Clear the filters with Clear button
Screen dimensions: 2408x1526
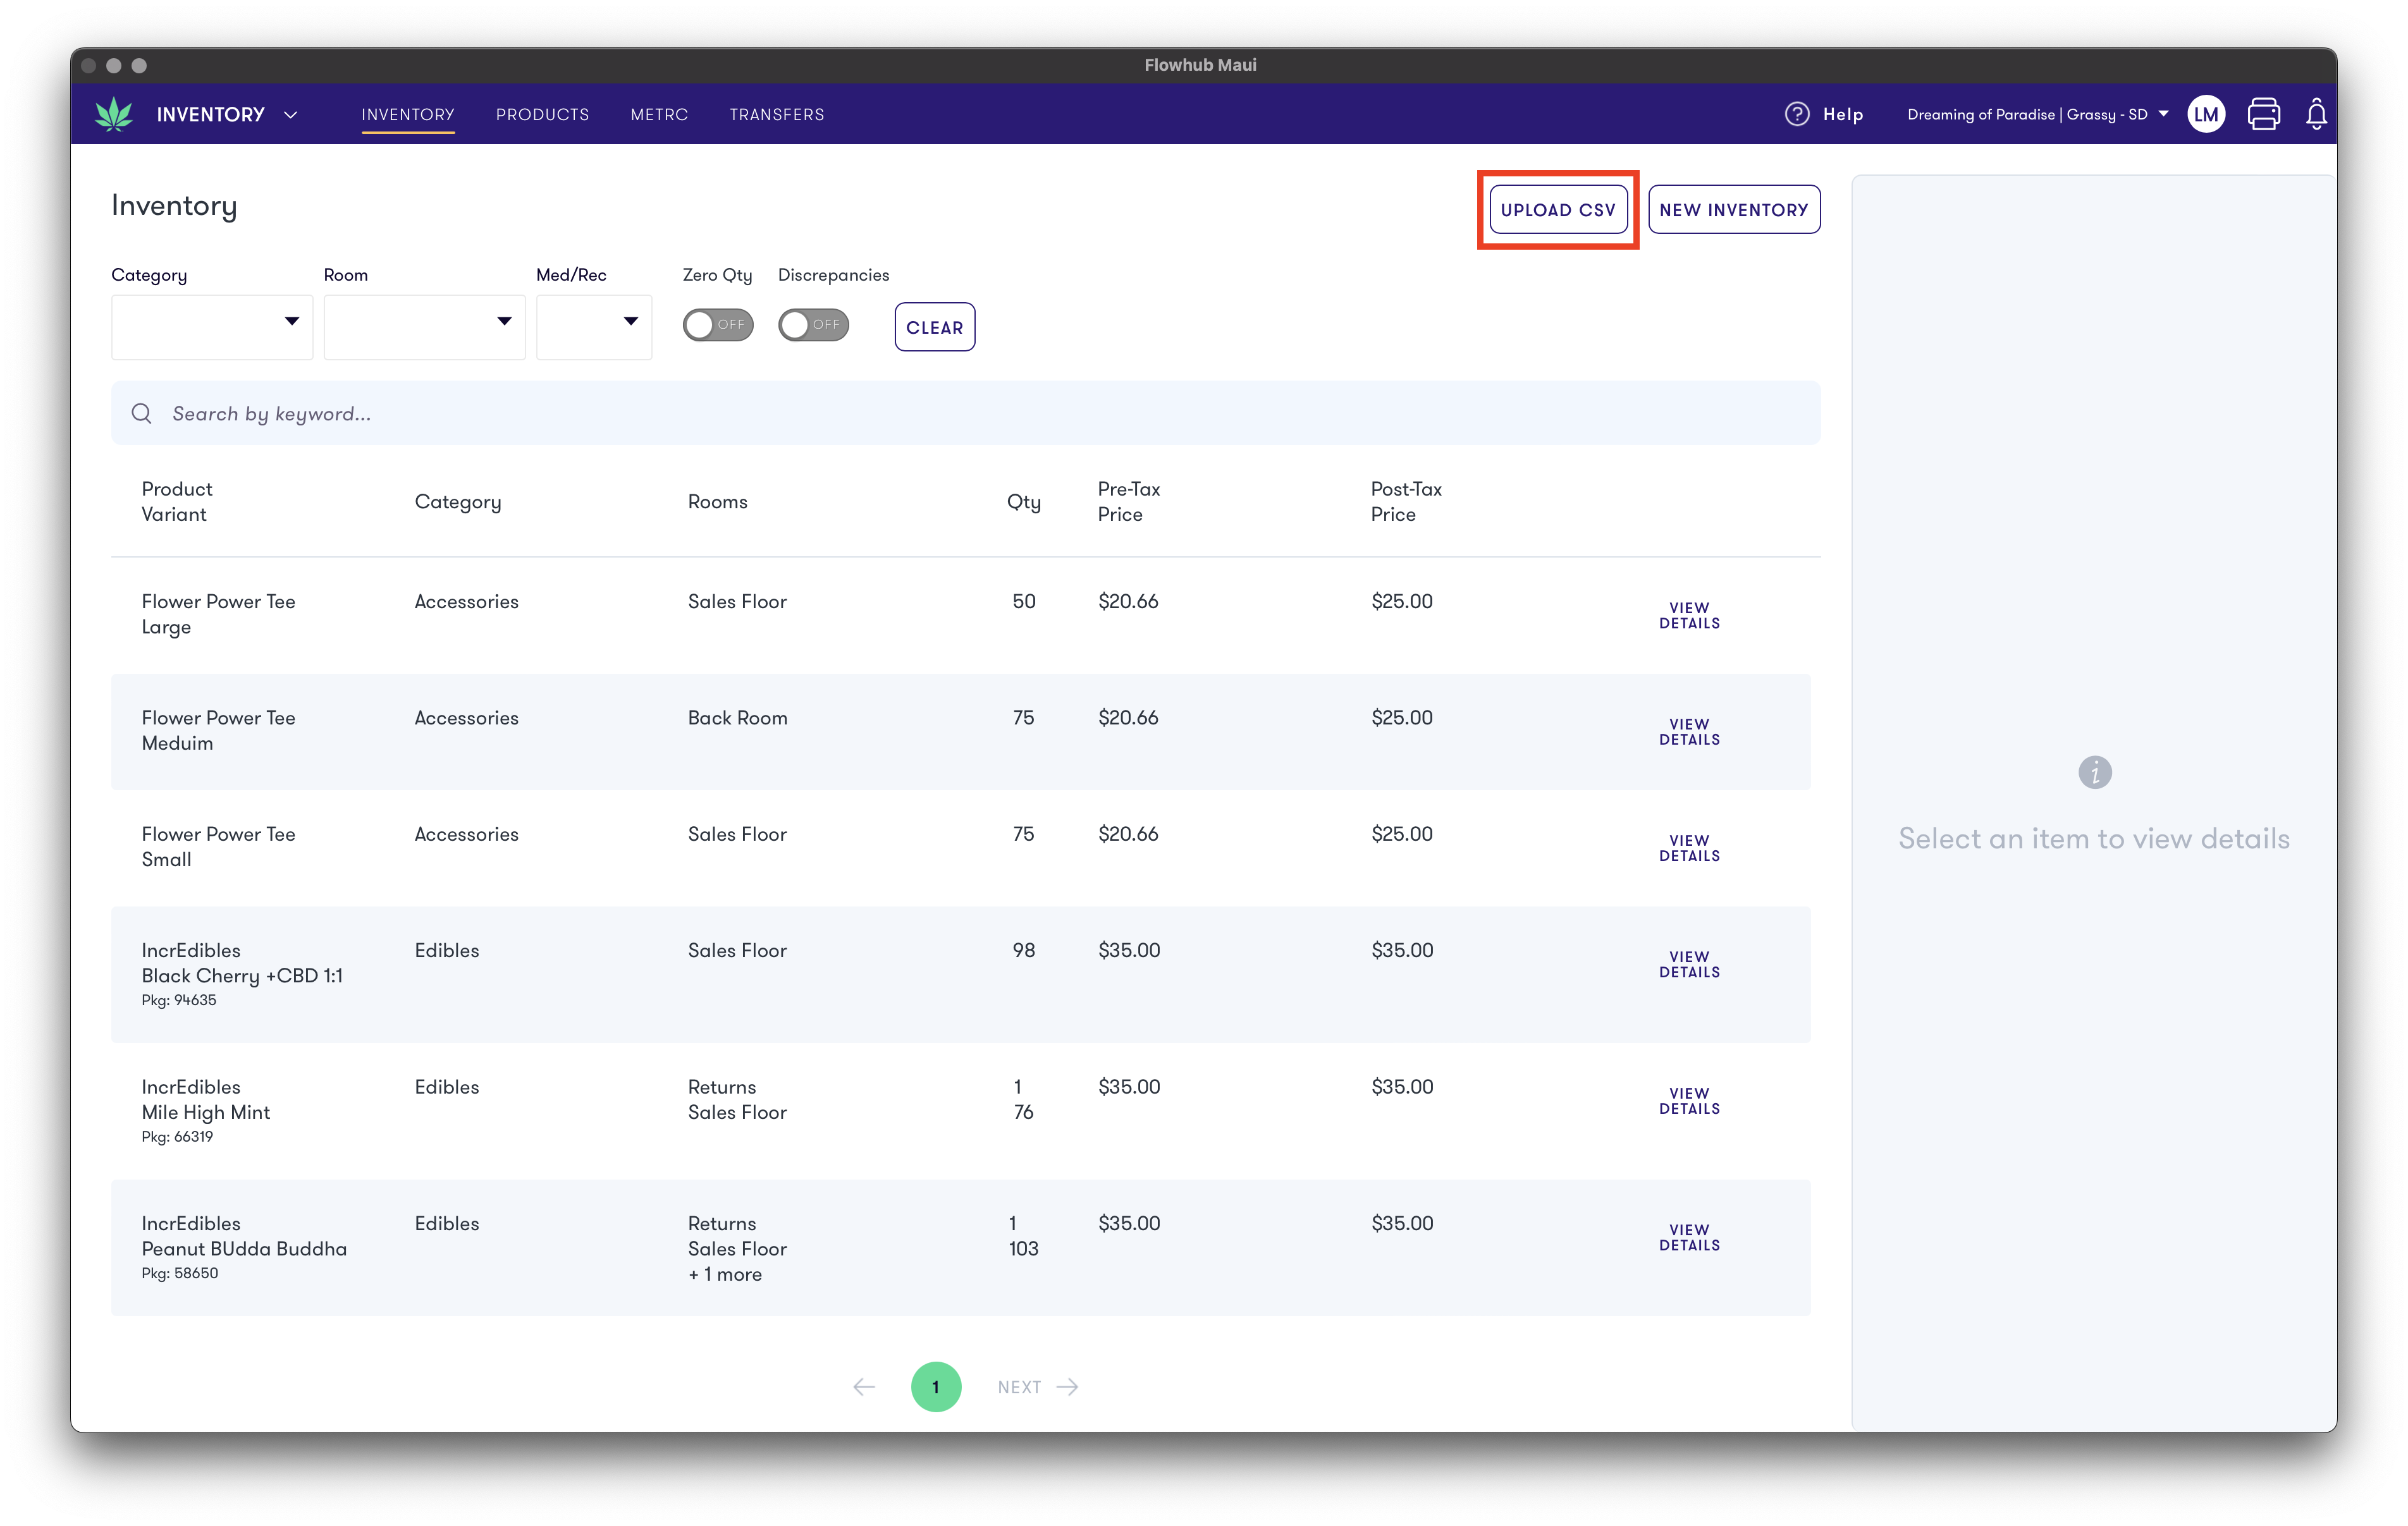(x=934, y=327)
